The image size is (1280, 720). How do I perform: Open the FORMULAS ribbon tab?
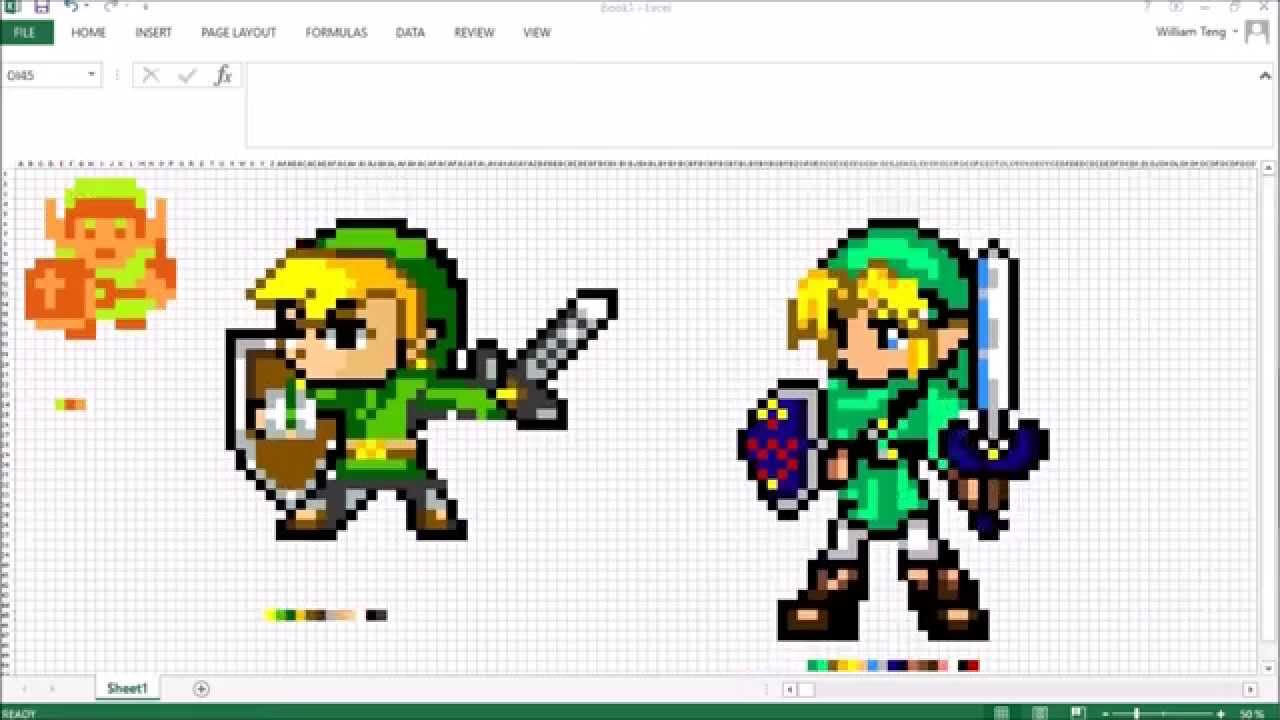pyautogui.click(x=336, y=32)
